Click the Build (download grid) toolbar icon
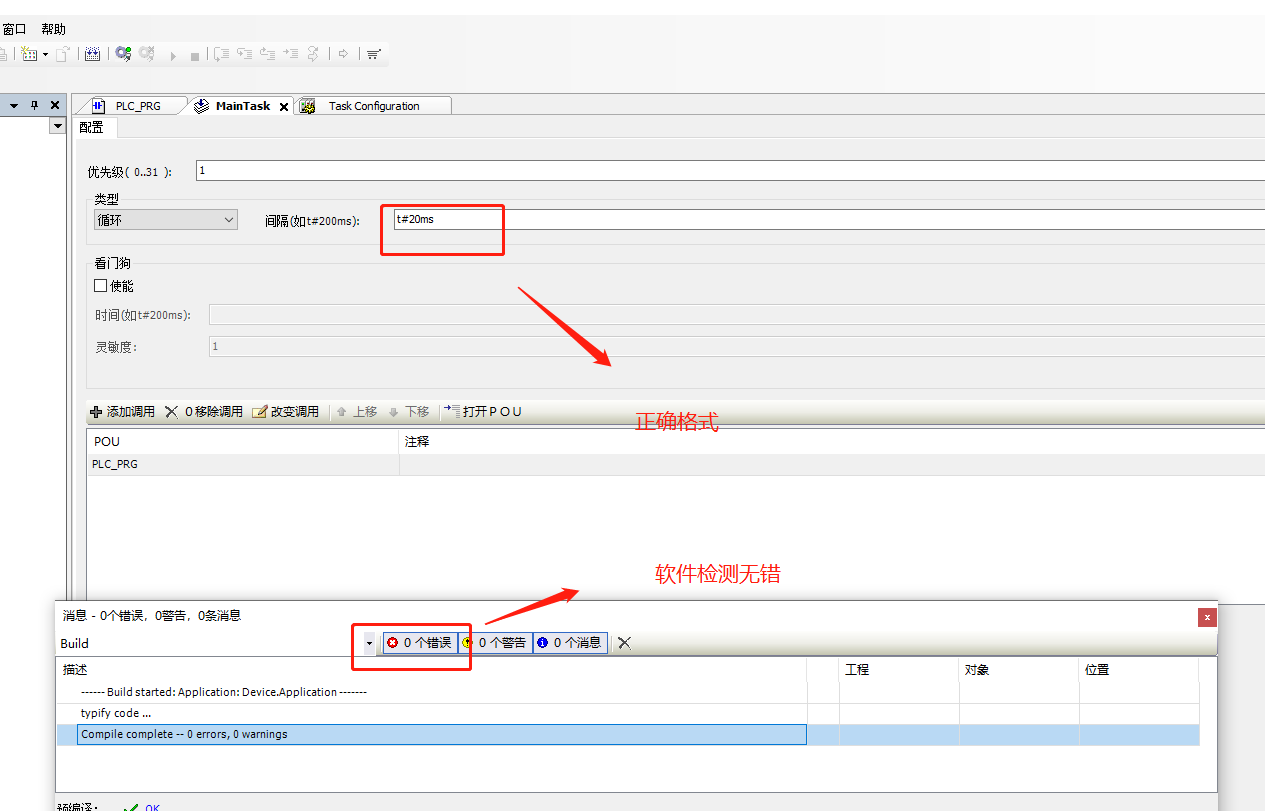The image size is (1265, 811). 92,54
